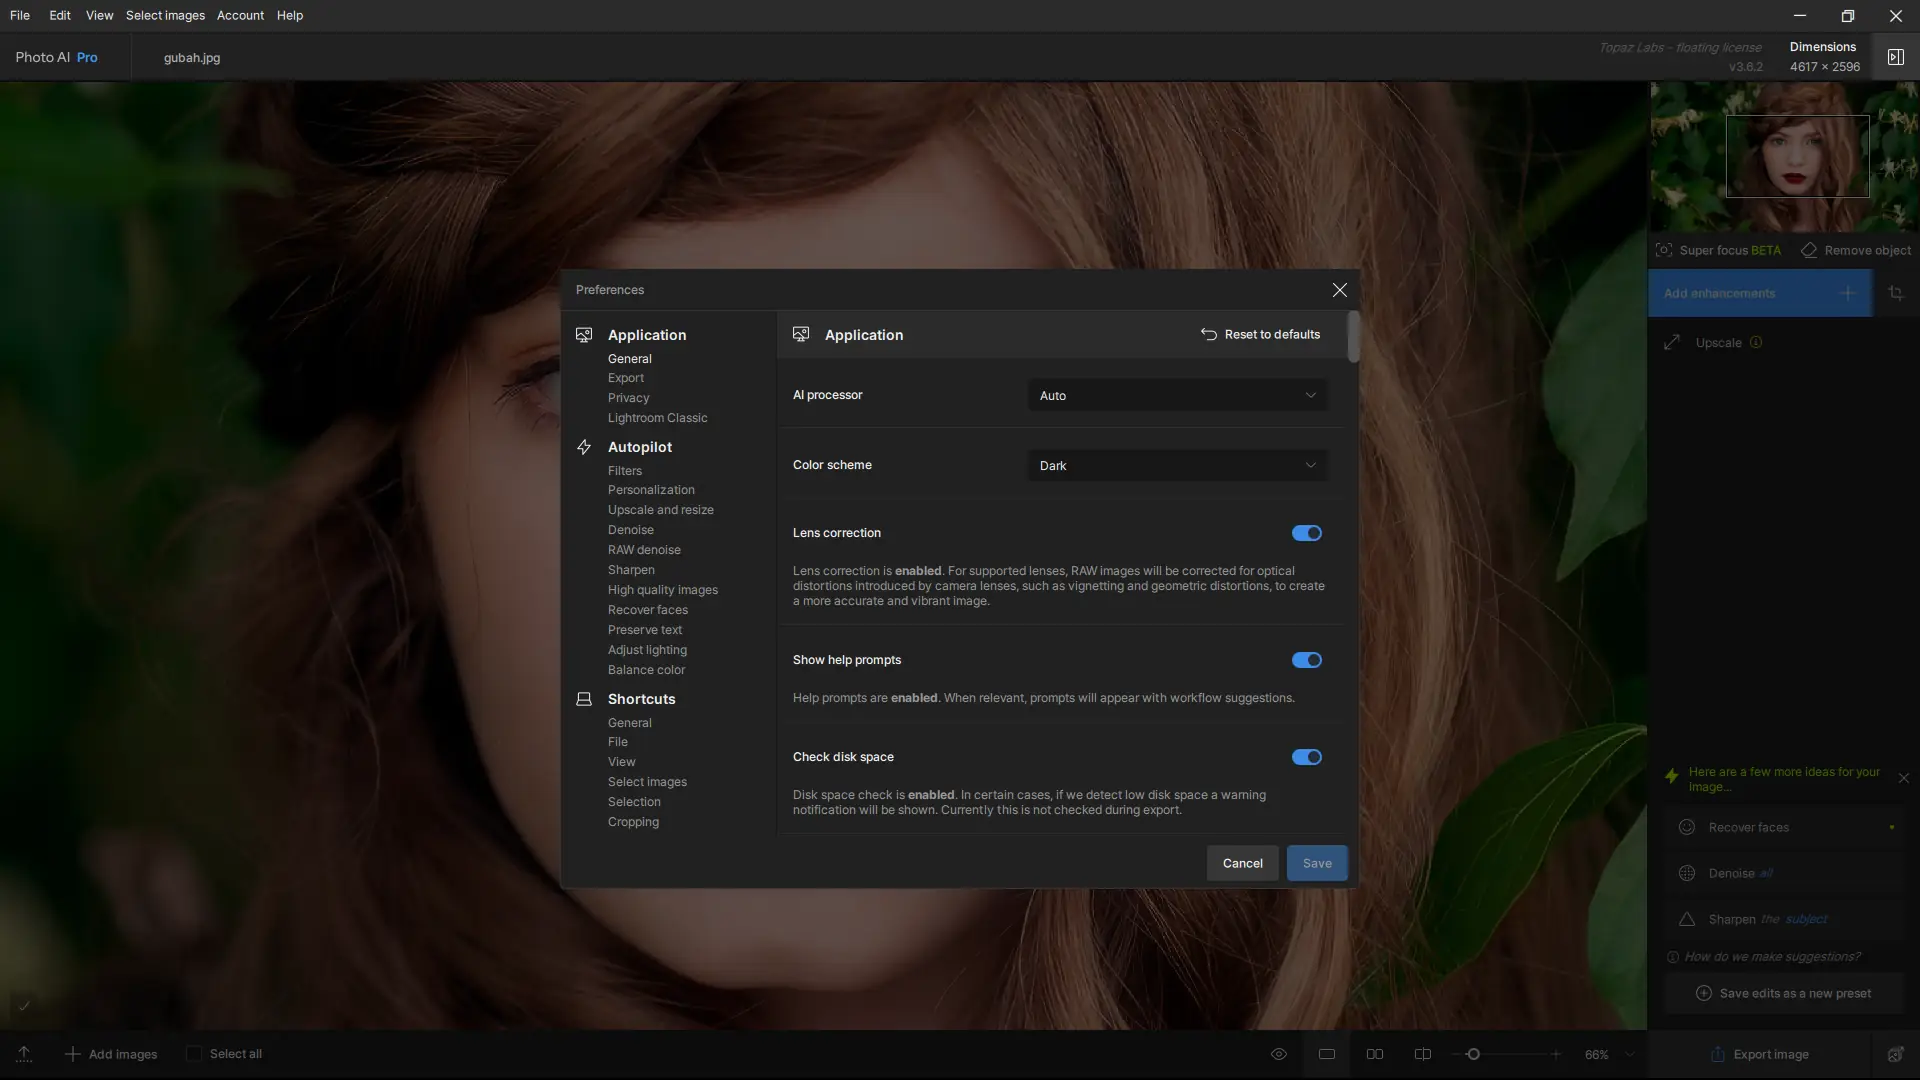This screenshot has height=1080, width=1920.
Task: Click the Reset to defaults icon
Action: [1208, 334]
